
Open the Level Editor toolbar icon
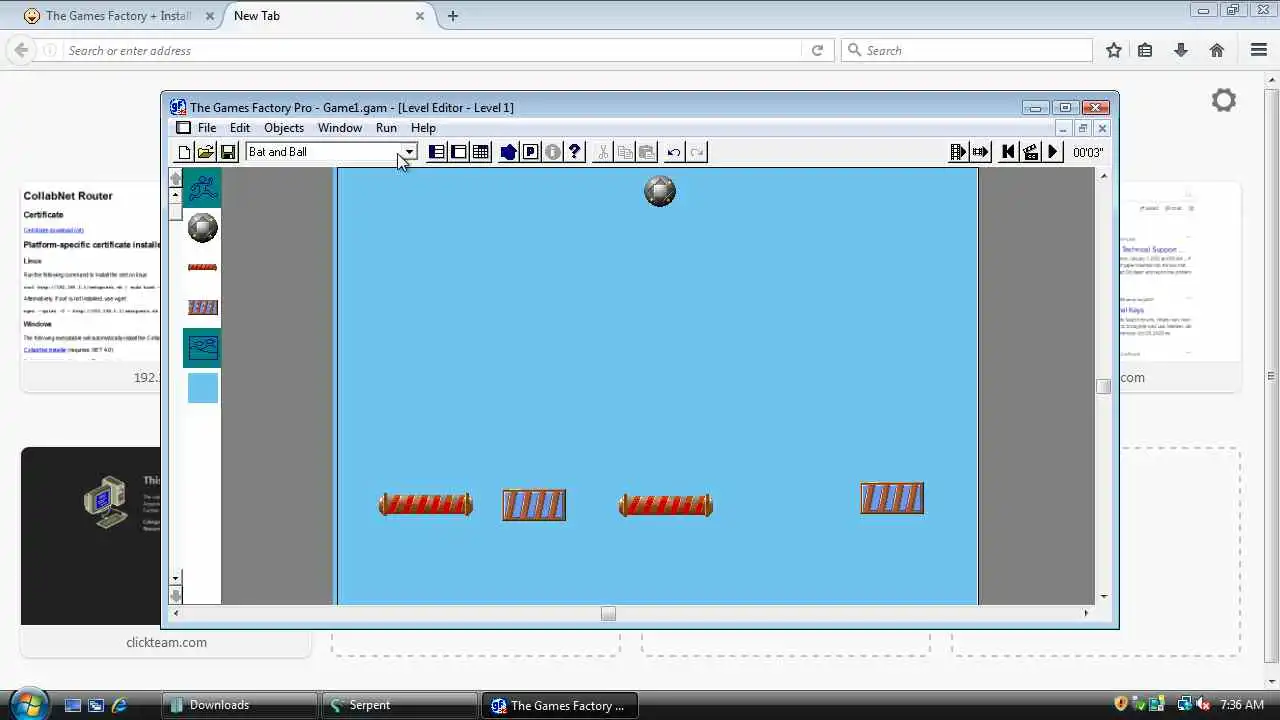[x=459, y=152]
